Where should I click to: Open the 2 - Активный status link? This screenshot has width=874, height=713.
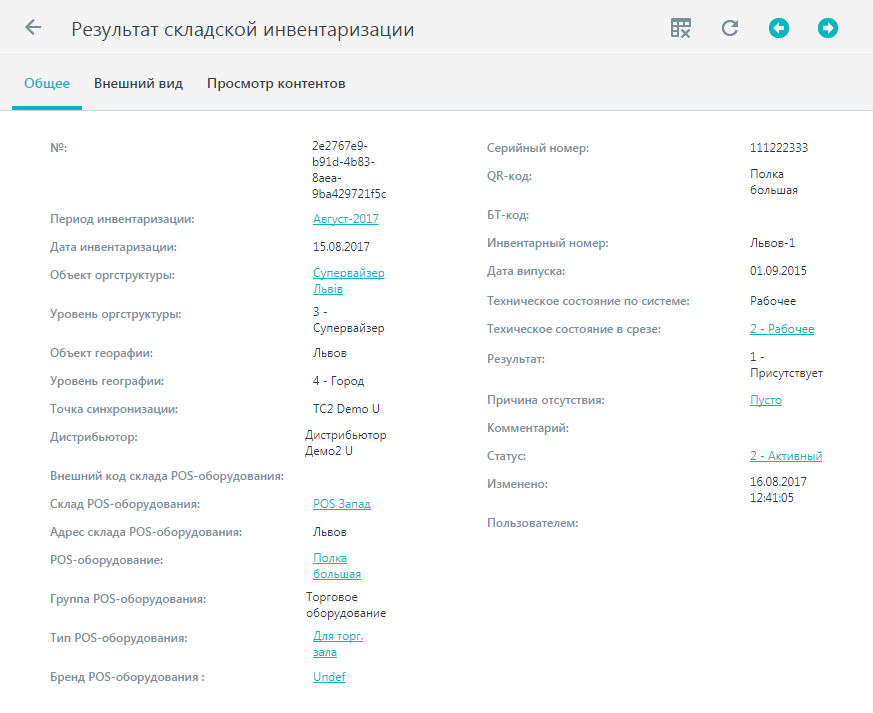click(785, 456)
